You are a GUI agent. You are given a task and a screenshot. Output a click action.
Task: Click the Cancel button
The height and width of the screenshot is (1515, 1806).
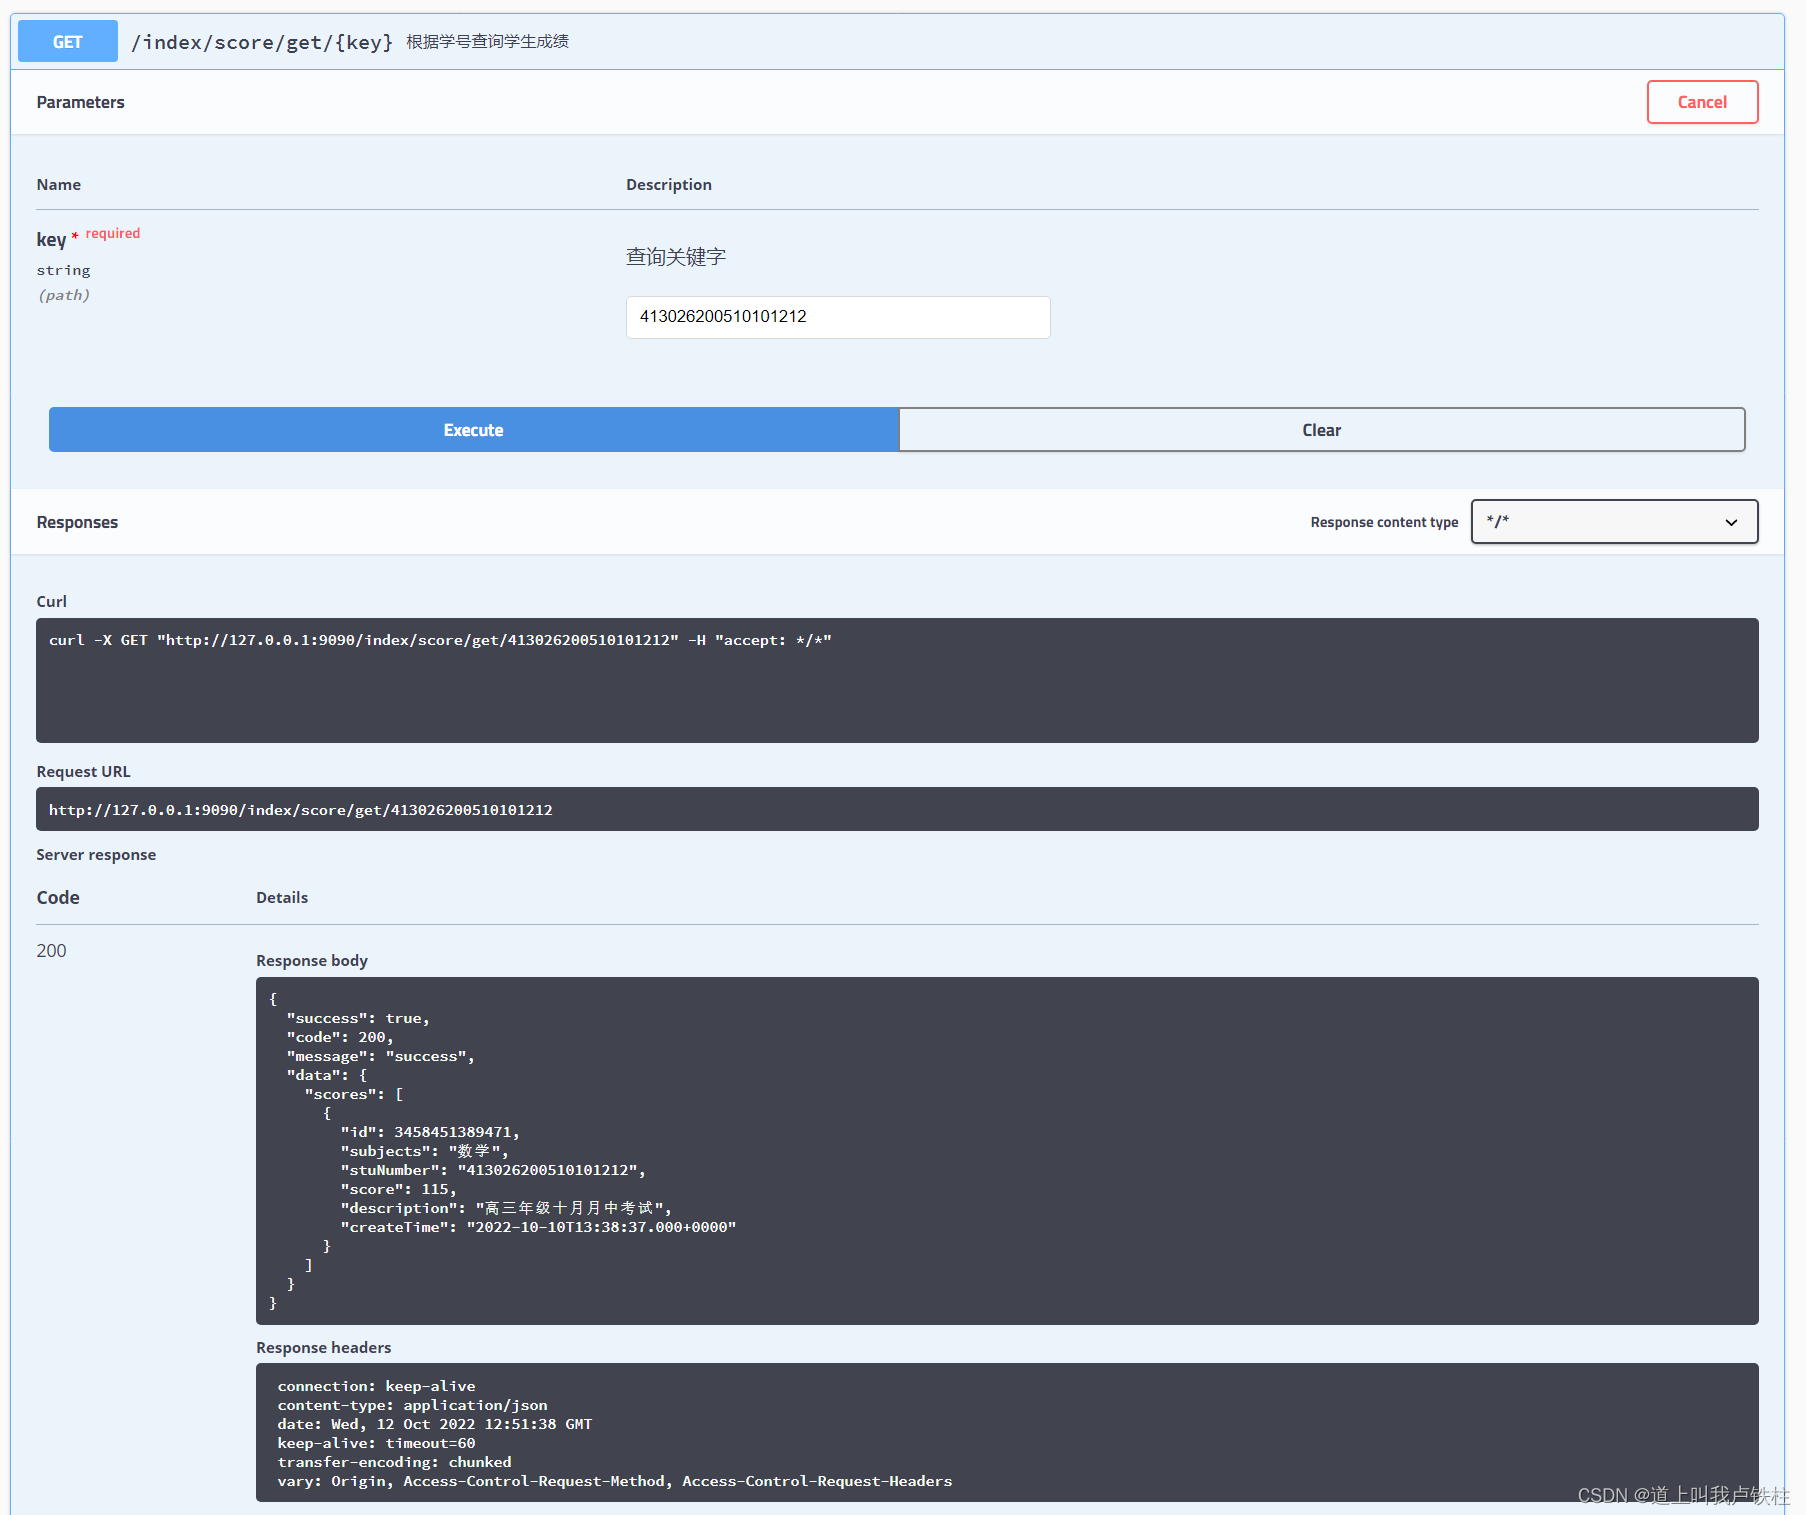click(x=1702, y=102)
